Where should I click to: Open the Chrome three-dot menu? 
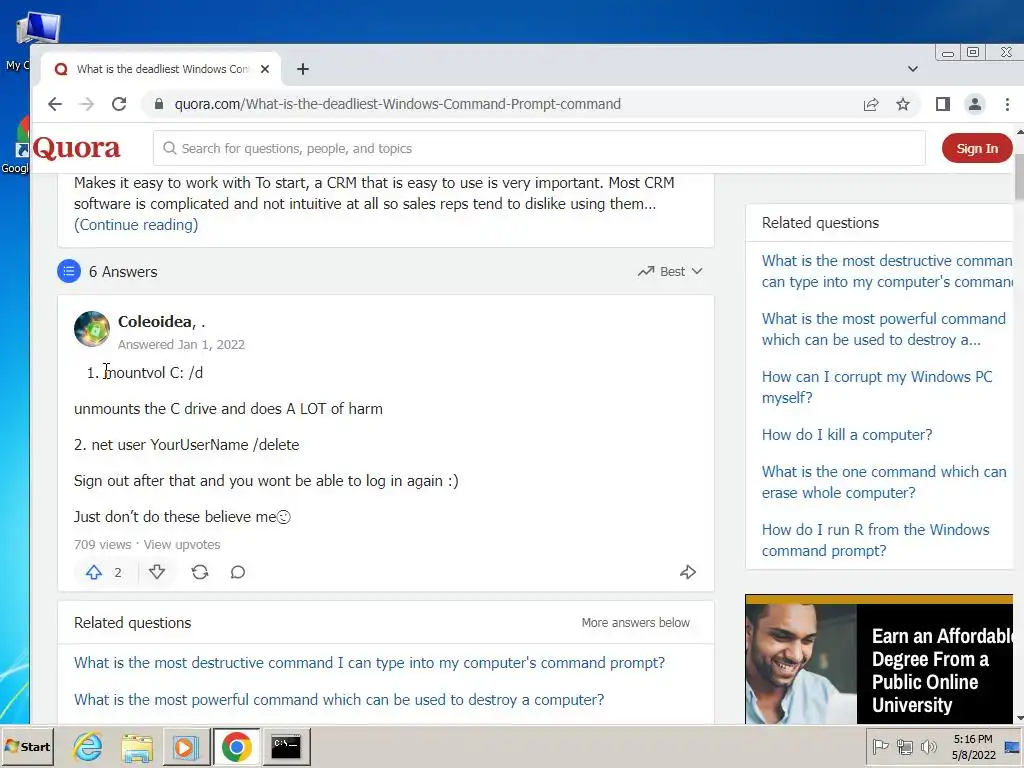[1007, 104]
